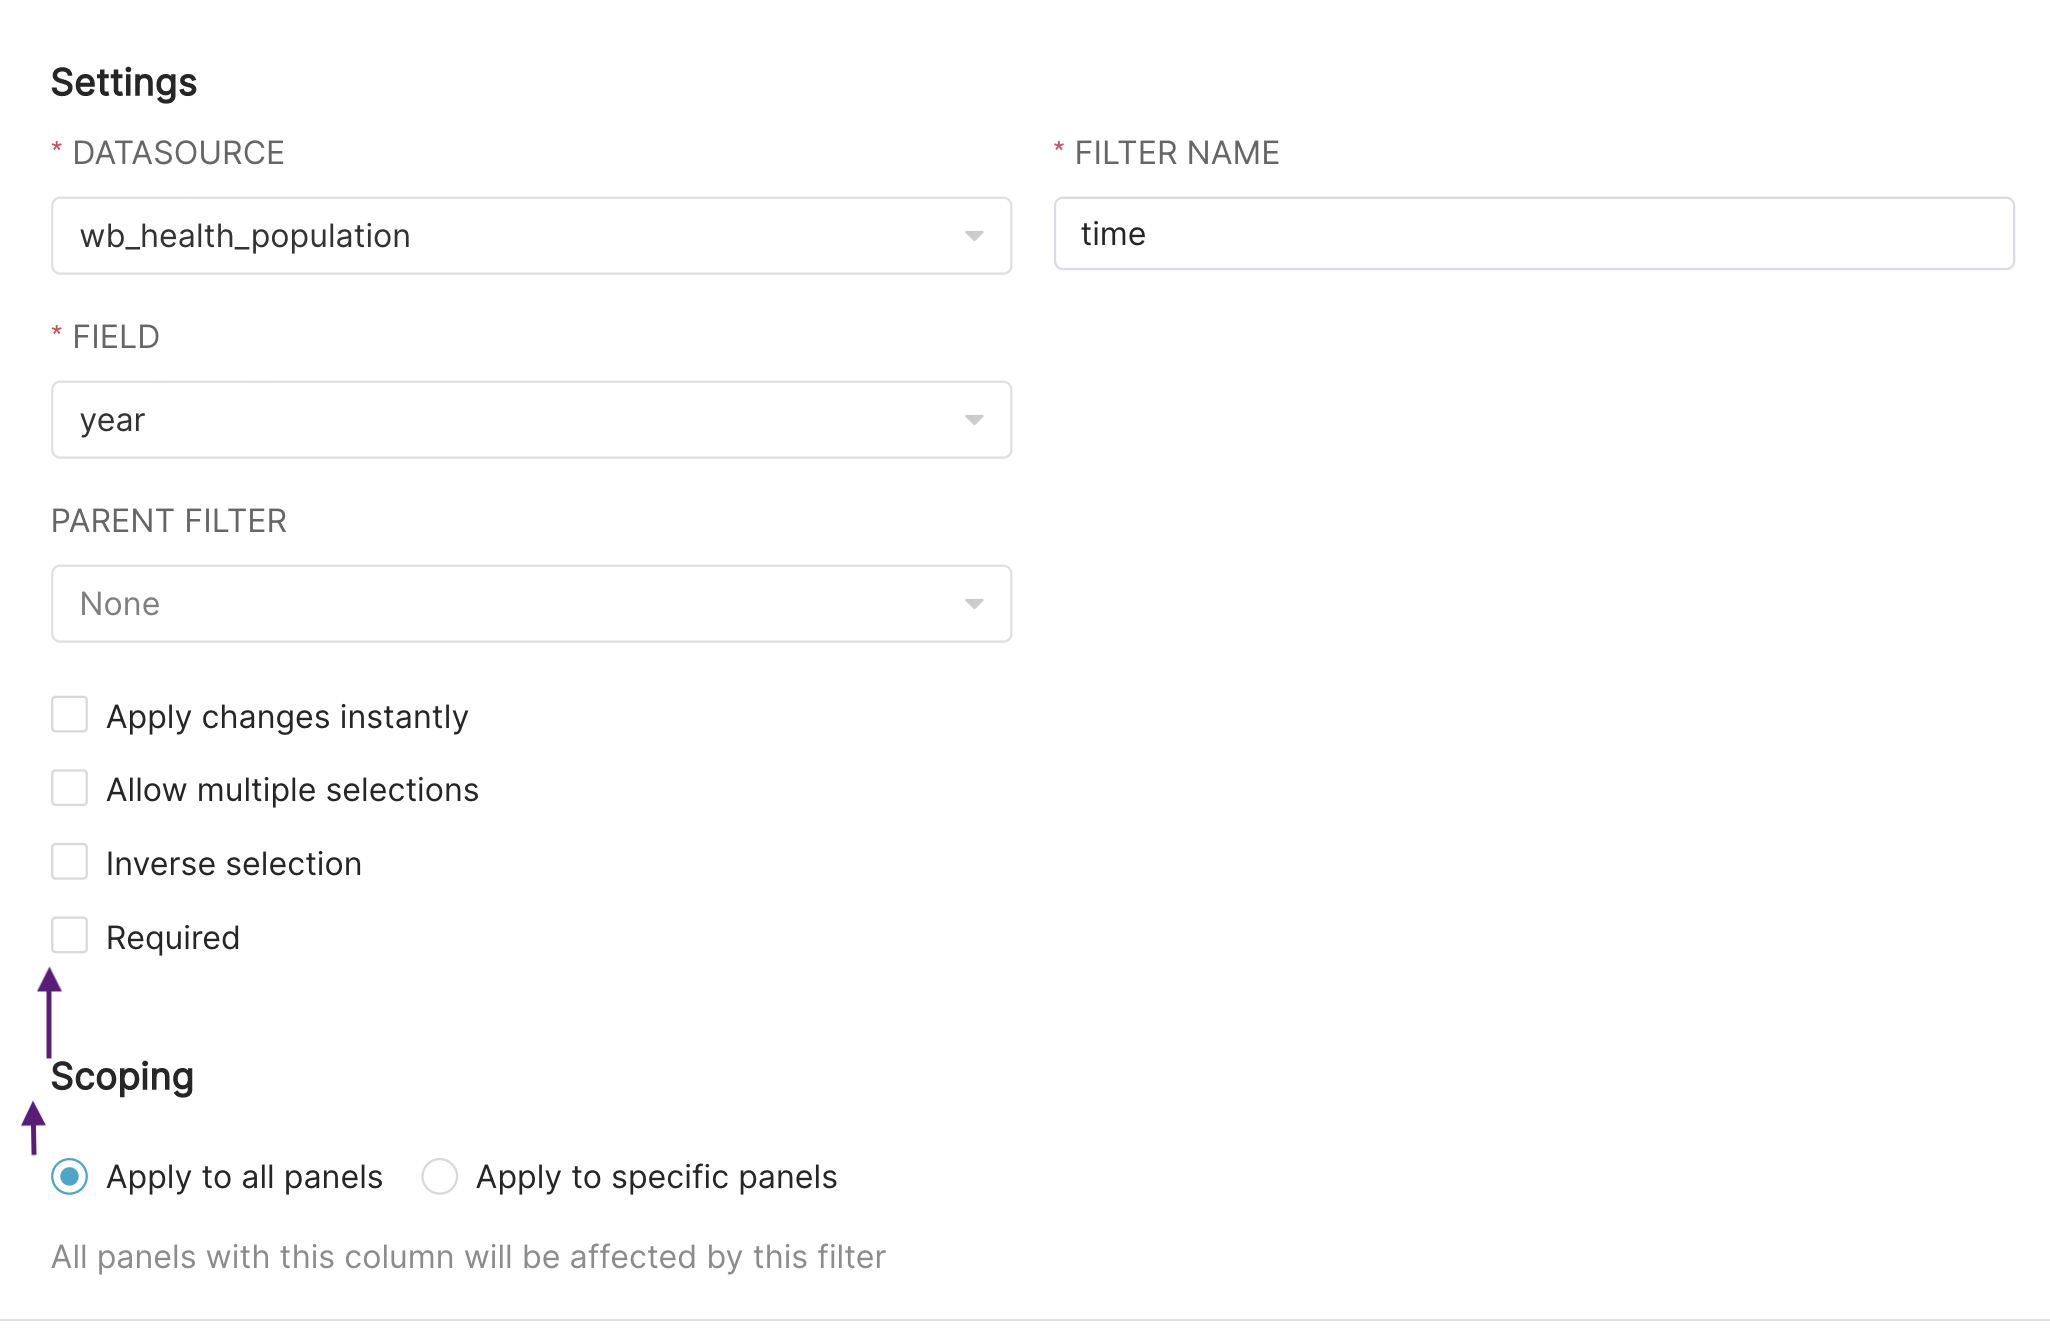Click the Settings section heading
2050x1328 pixels.
[124, 82]
